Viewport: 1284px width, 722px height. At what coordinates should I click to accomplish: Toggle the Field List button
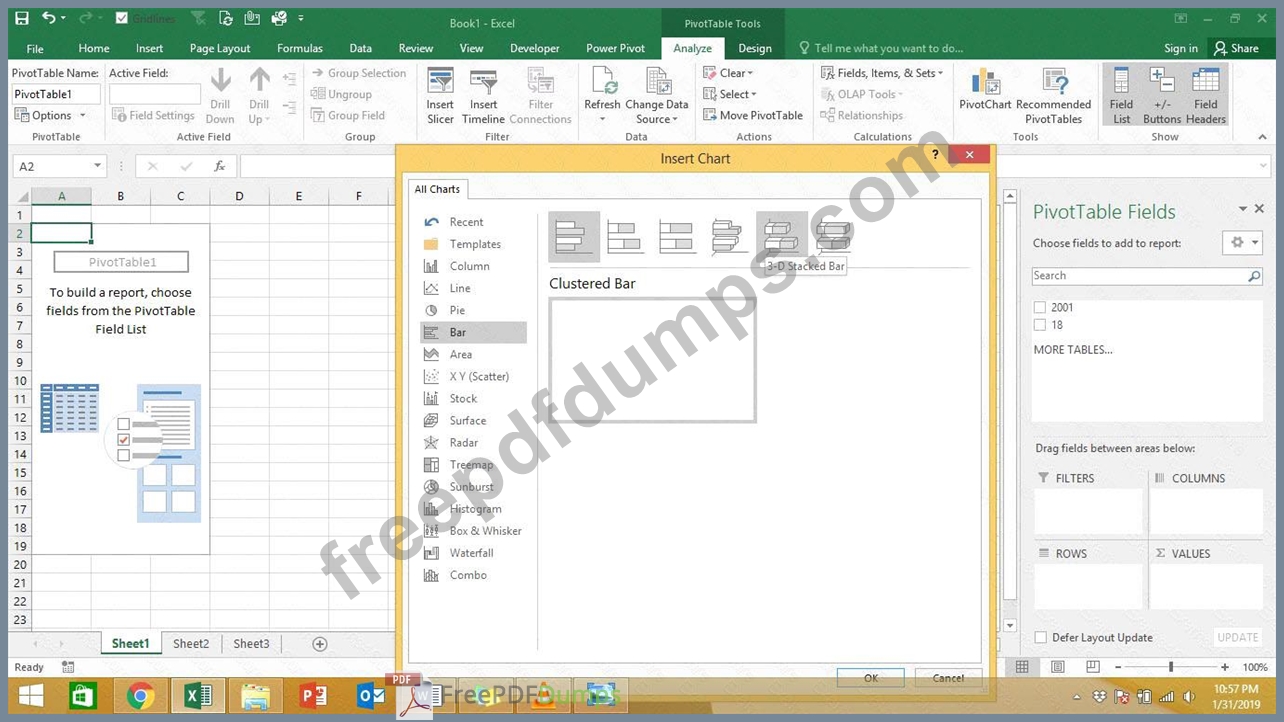pos(1121,97)
